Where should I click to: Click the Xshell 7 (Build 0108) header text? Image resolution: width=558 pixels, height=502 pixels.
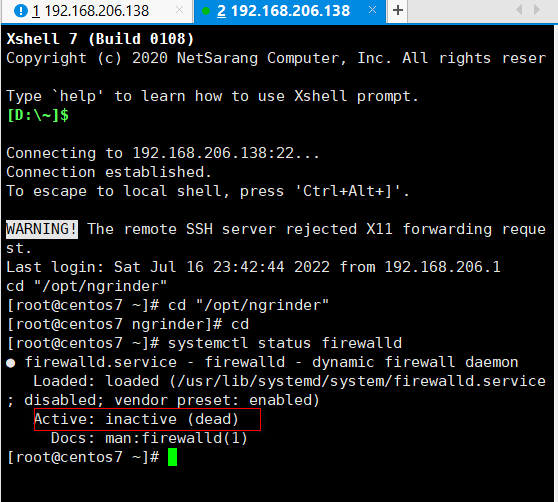100,39
